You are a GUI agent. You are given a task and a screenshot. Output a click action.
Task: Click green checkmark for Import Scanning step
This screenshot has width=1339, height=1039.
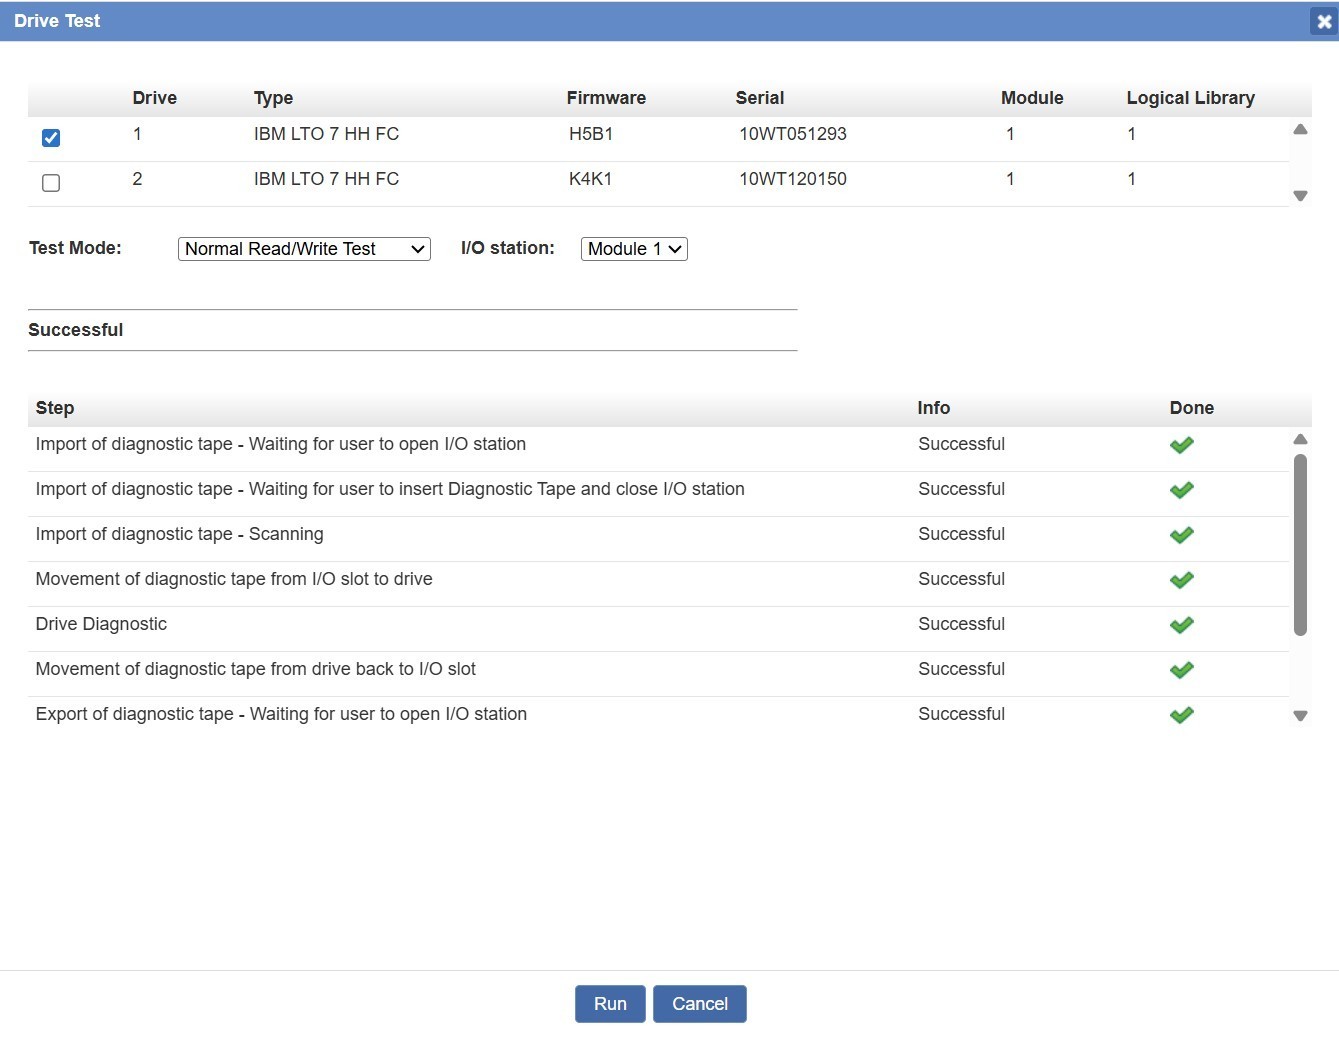pos(1181,535)
